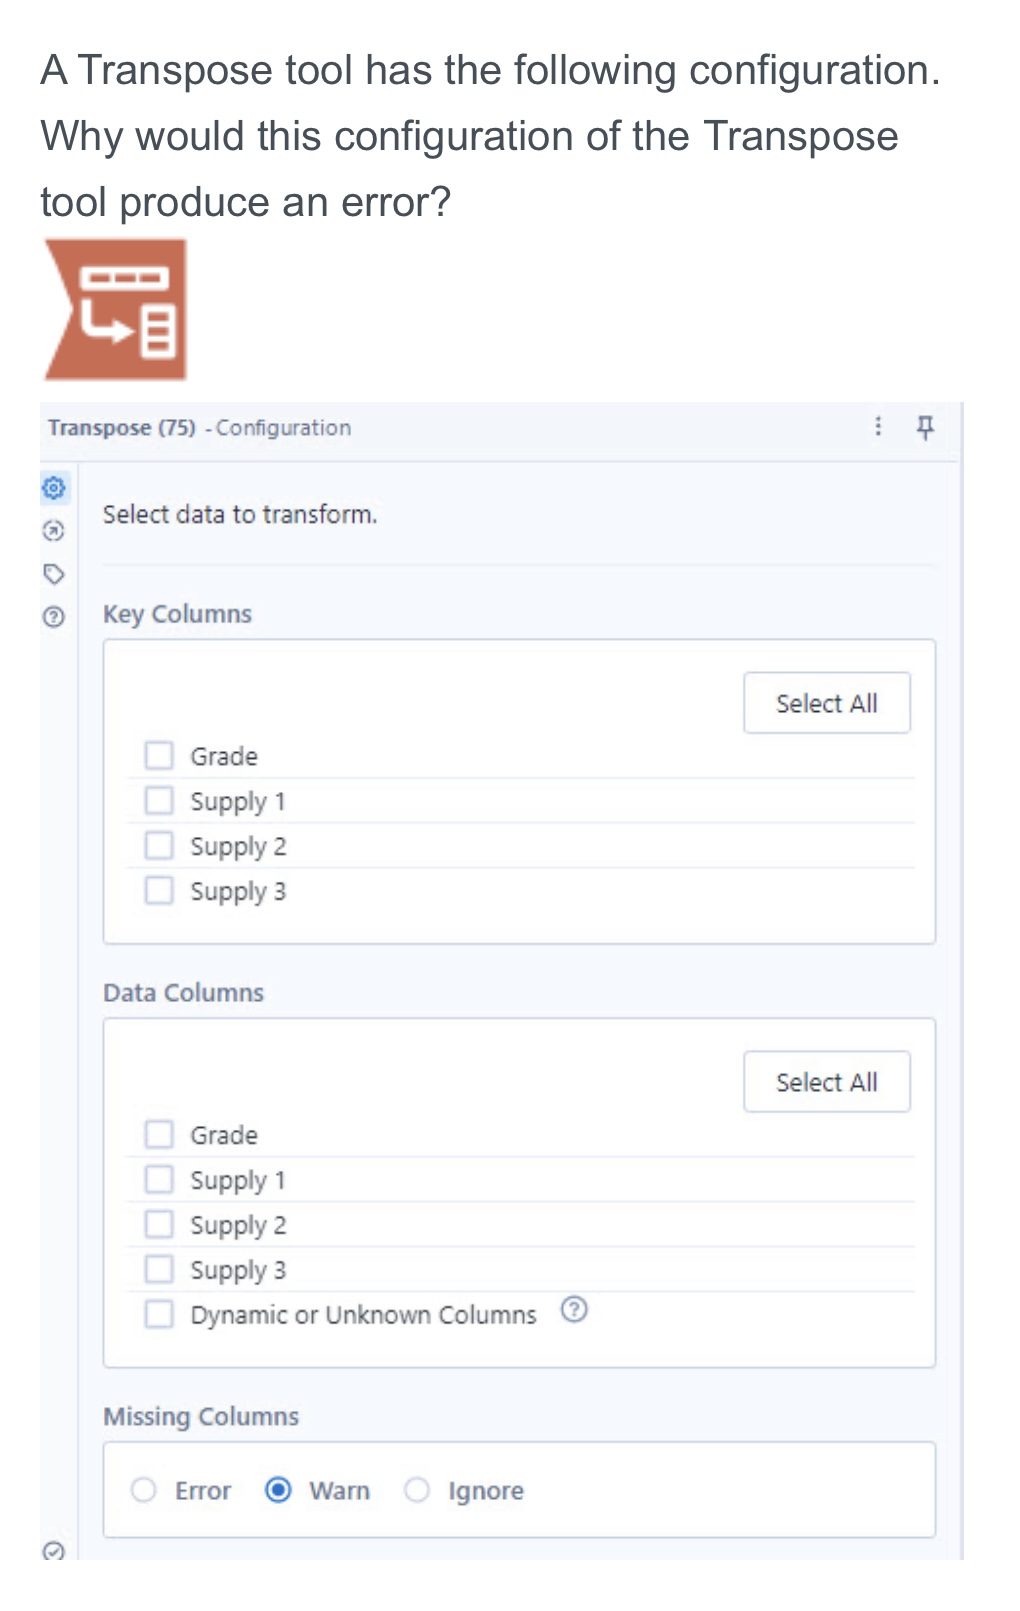Image resolution: width=1020 pixels, height=1611 pixels.
Task: Select the Ignore radio button
Action: [416, 1490]
